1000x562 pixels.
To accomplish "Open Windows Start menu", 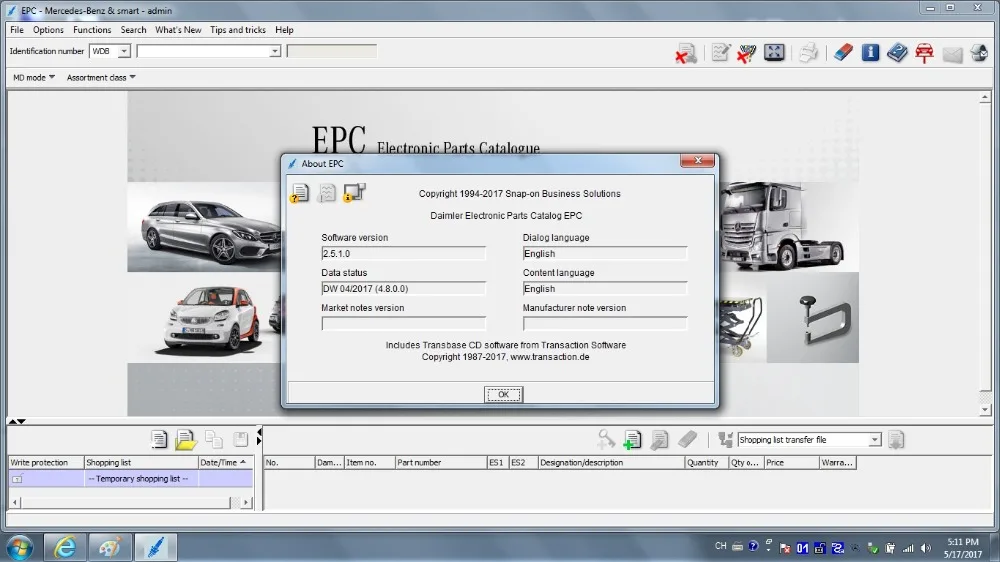I will (x=20, y=547).
